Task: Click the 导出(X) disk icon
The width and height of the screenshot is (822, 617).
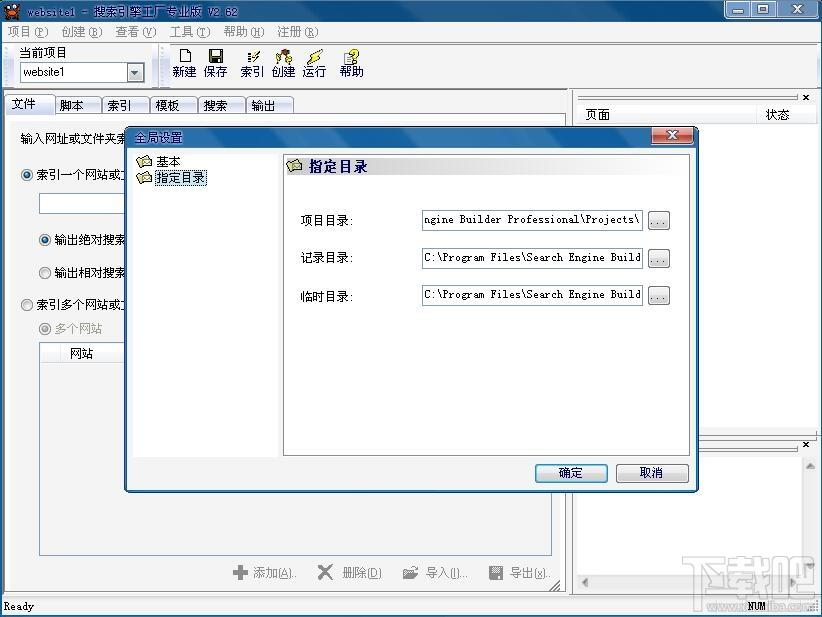Action: pyautogui.click(x=495, y=572)
